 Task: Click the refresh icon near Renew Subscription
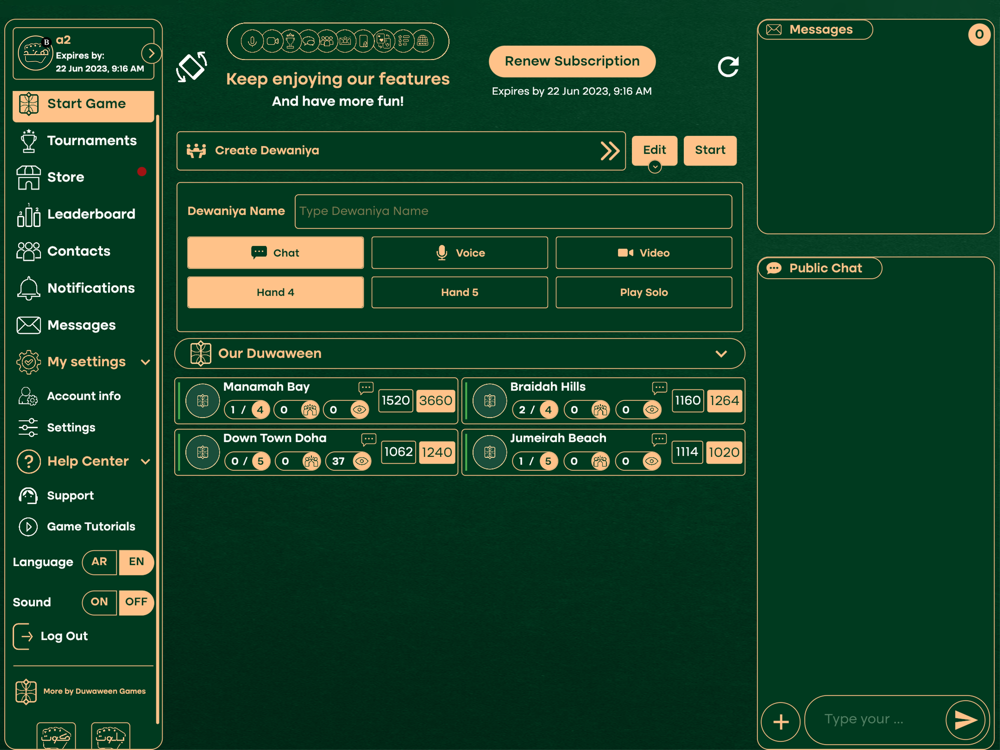coord(728,66)
